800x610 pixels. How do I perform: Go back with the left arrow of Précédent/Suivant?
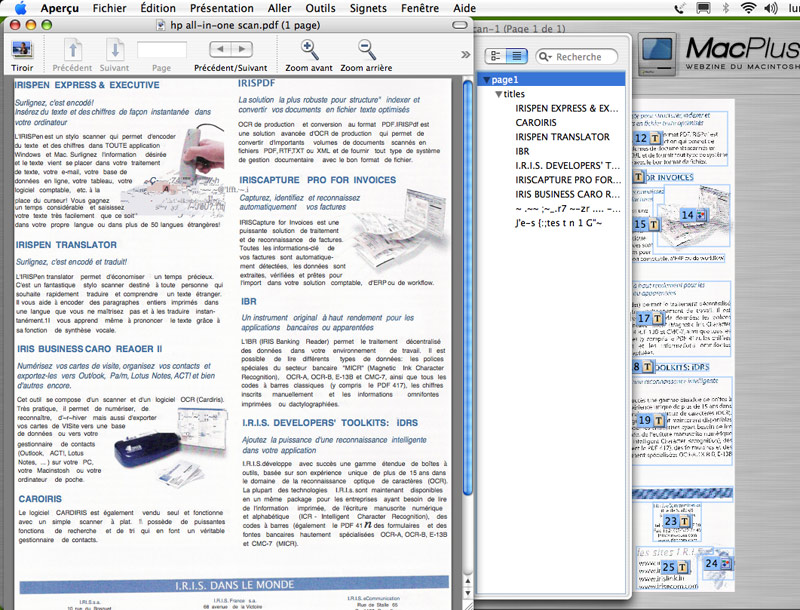tap(220, 49)
